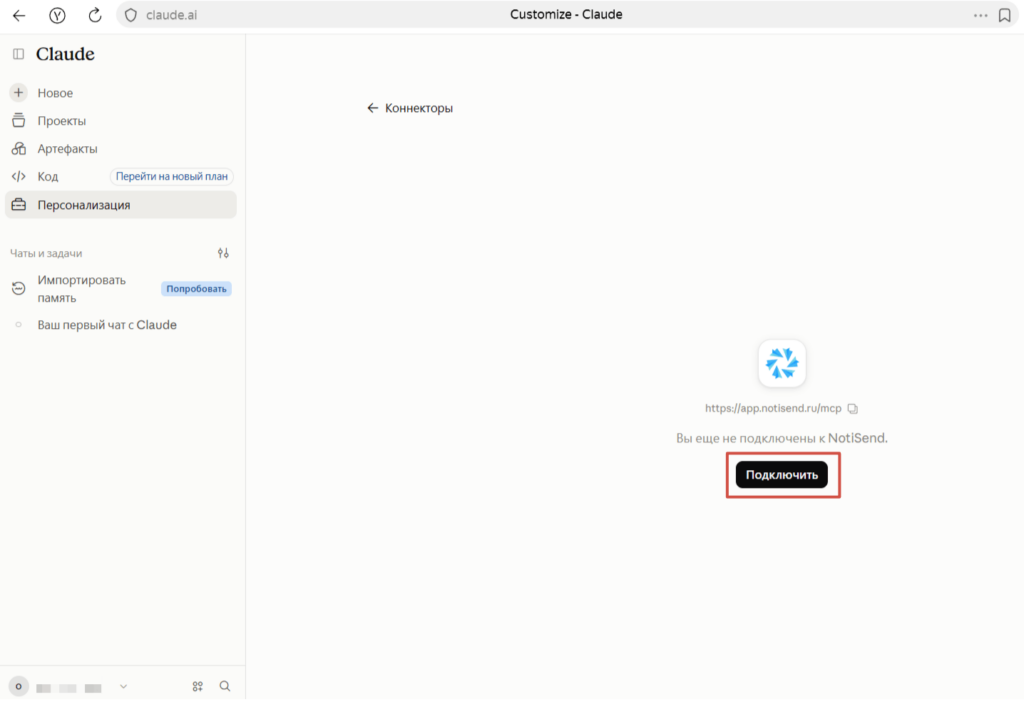Image resolution: width=1024 pixels, height=707 pixels.
Task: Click the Claude logo title
Action: pos(65,54)
